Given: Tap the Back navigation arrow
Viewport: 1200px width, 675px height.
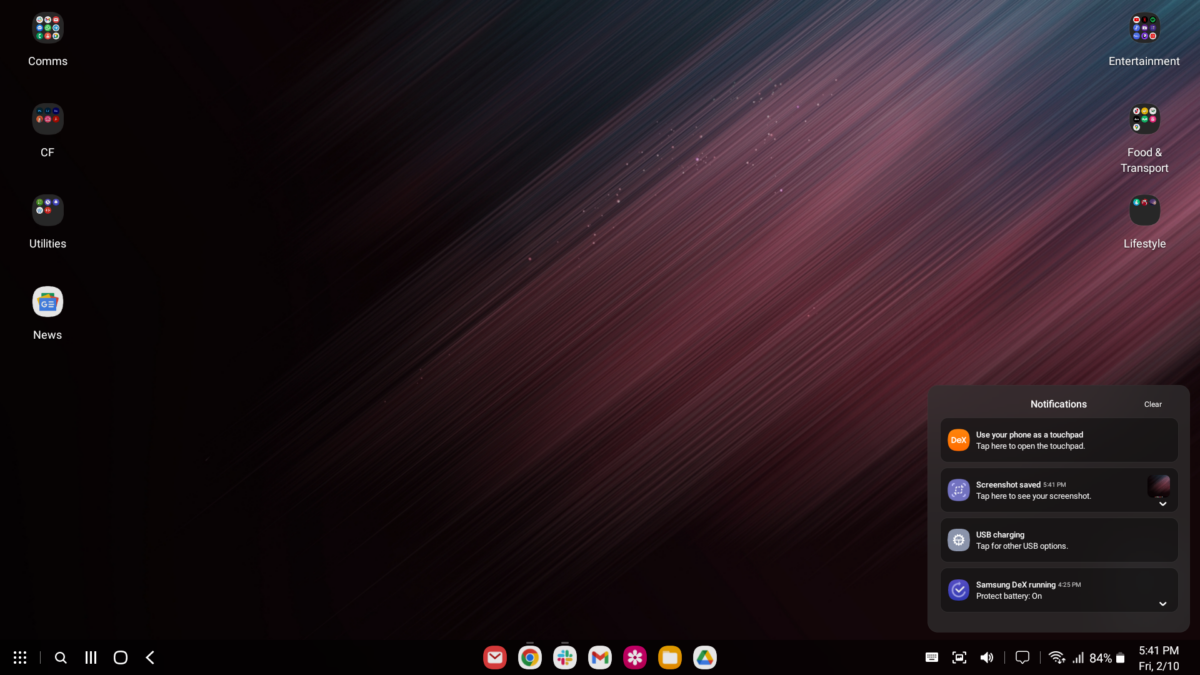Looking at the screenshot, I should click(150, 657).
